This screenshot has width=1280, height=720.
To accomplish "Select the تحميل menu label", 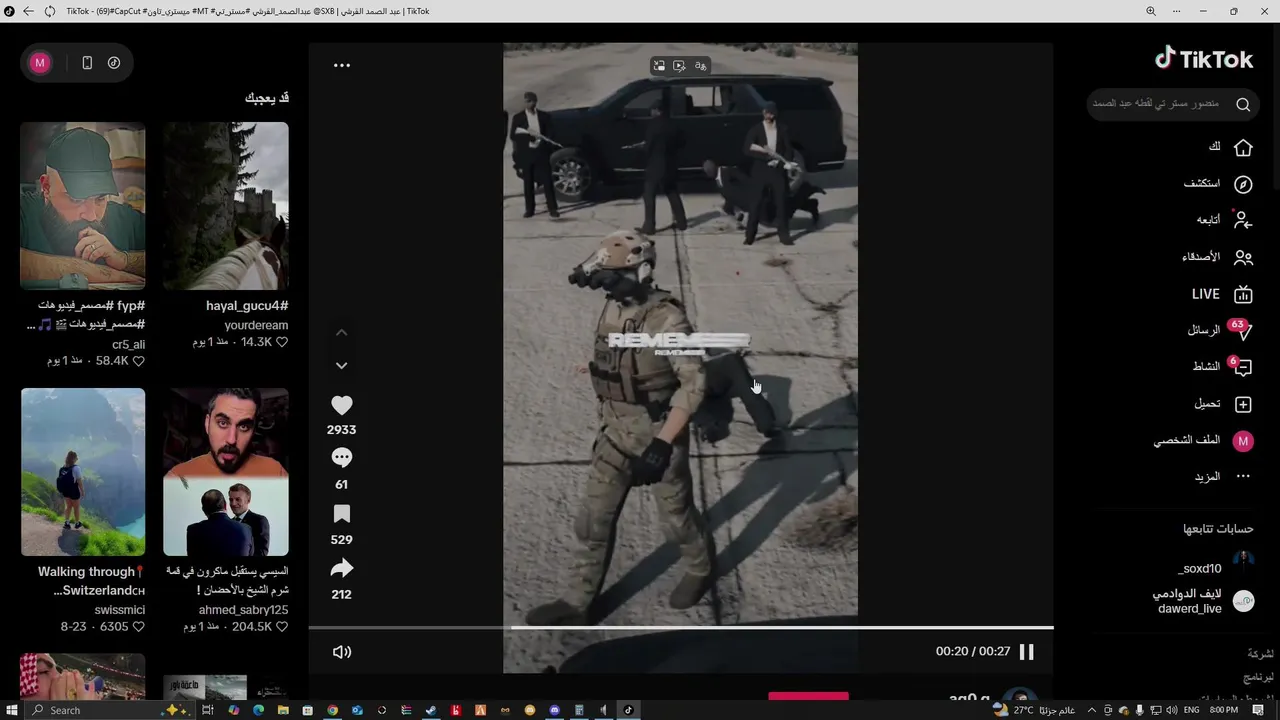I will 1207,404.
